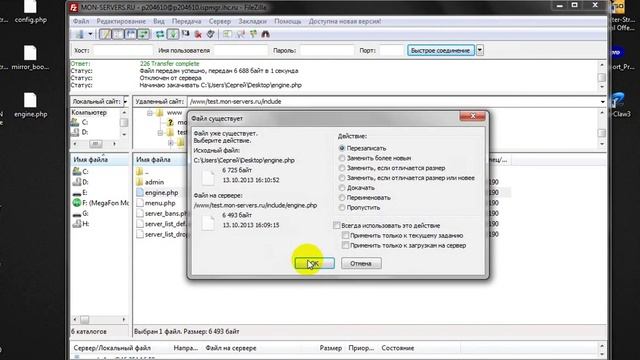
Task: Select menu.php in the remote file list
Action: point(160,203)
